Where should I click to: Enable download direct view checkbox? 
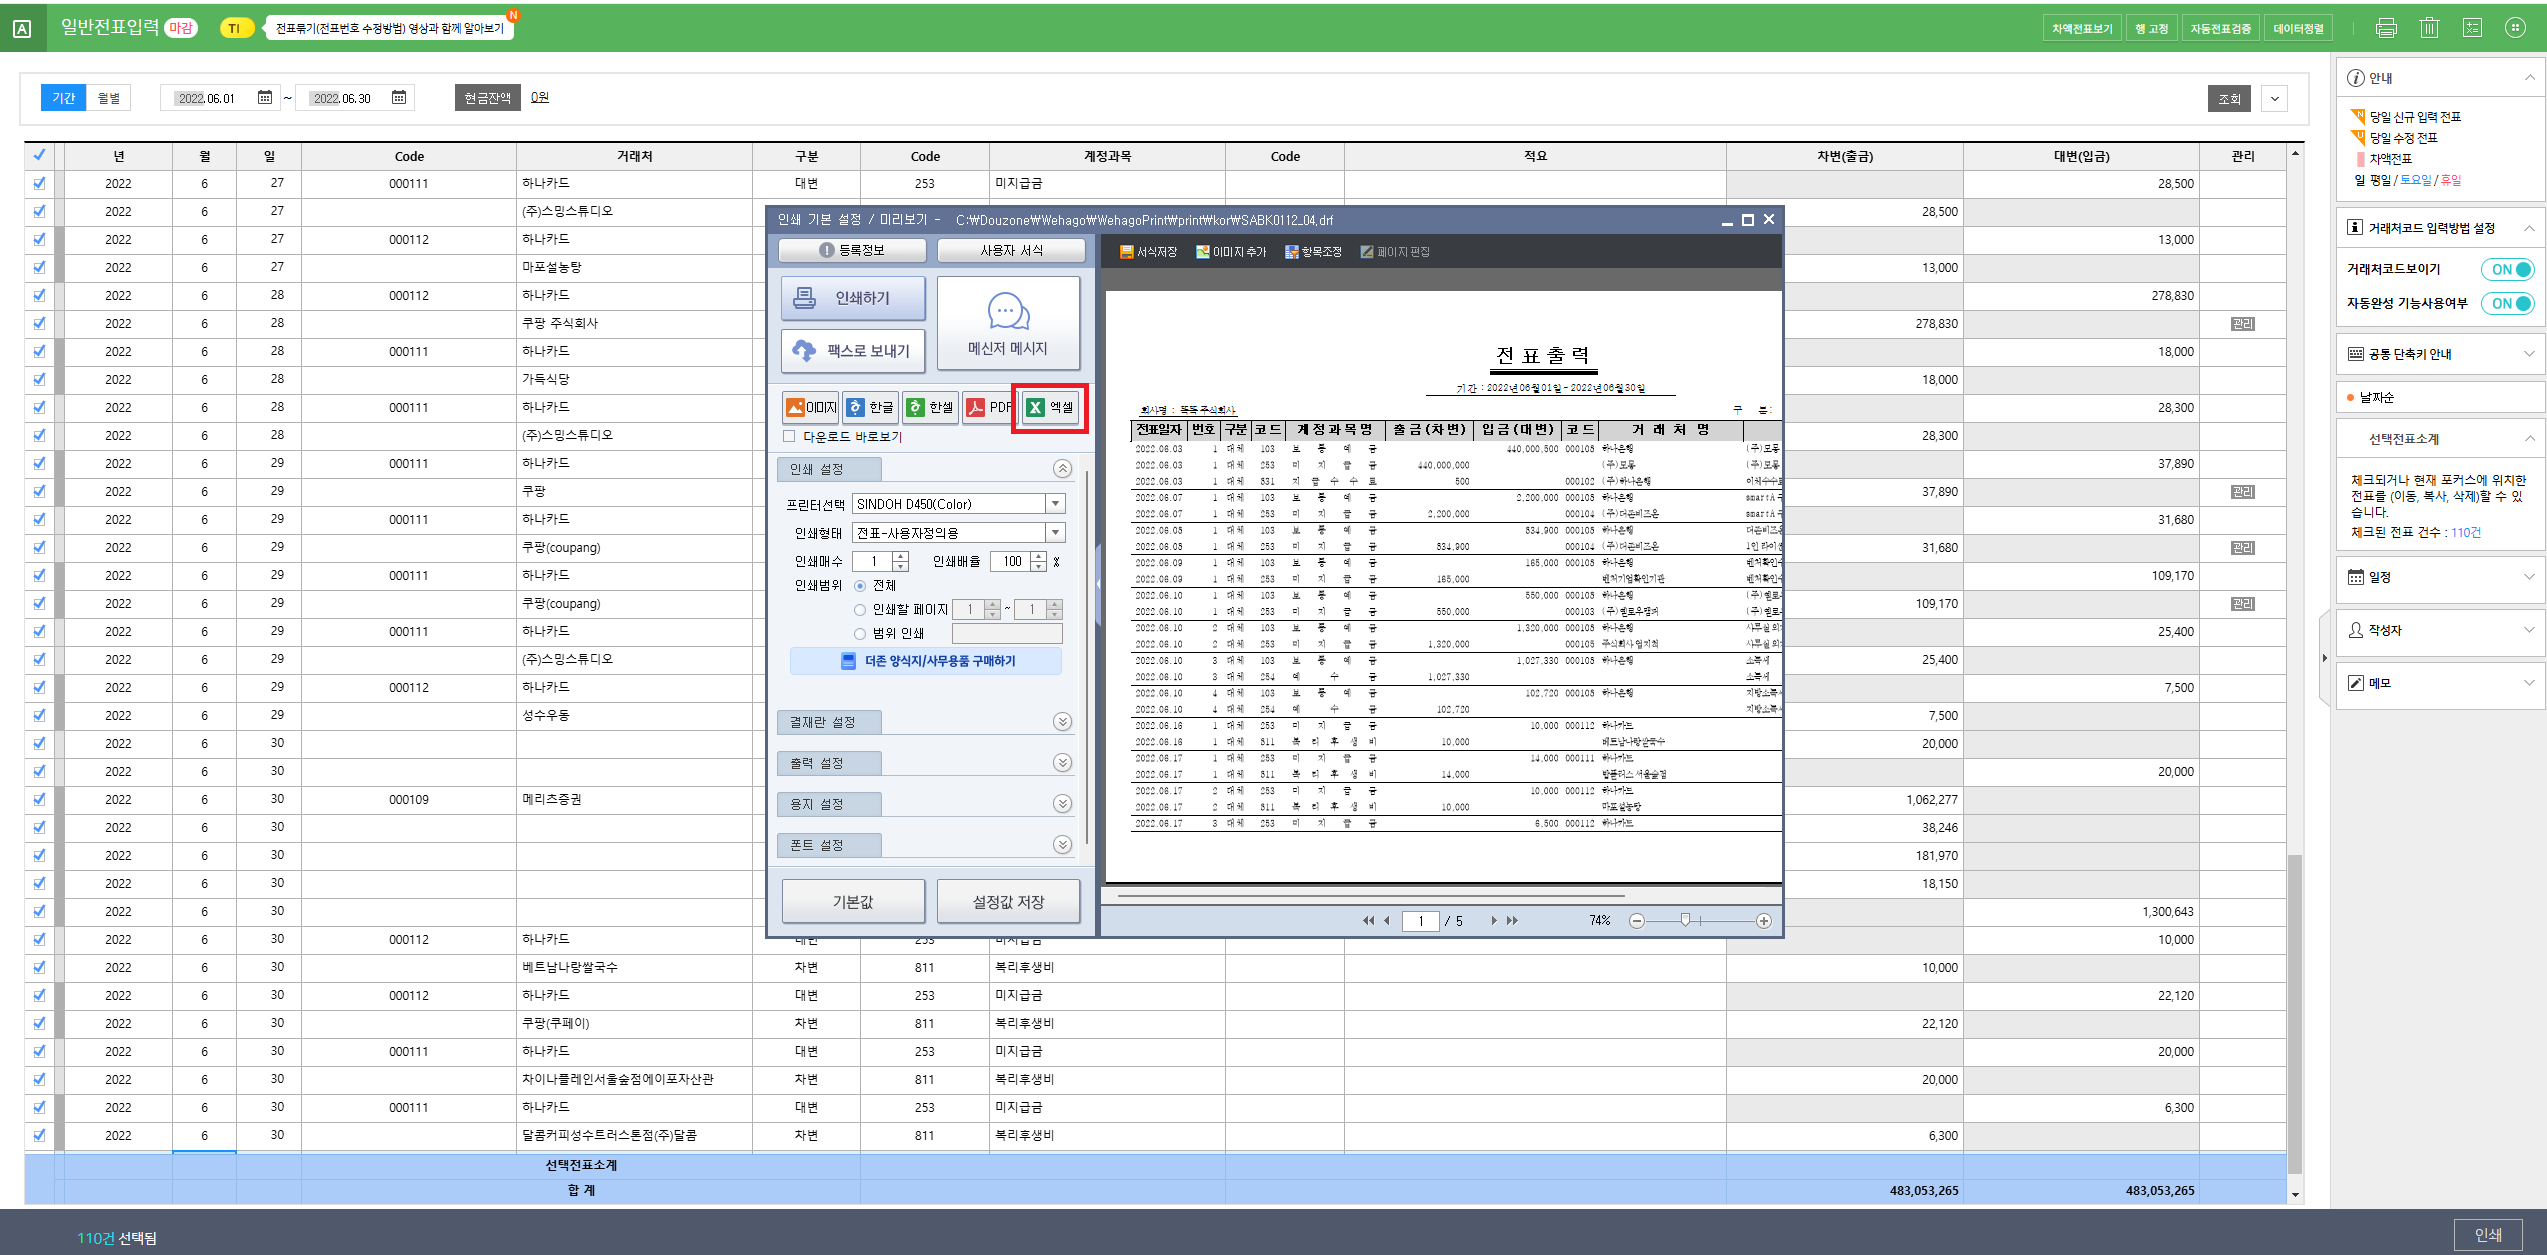click(790, 437)
